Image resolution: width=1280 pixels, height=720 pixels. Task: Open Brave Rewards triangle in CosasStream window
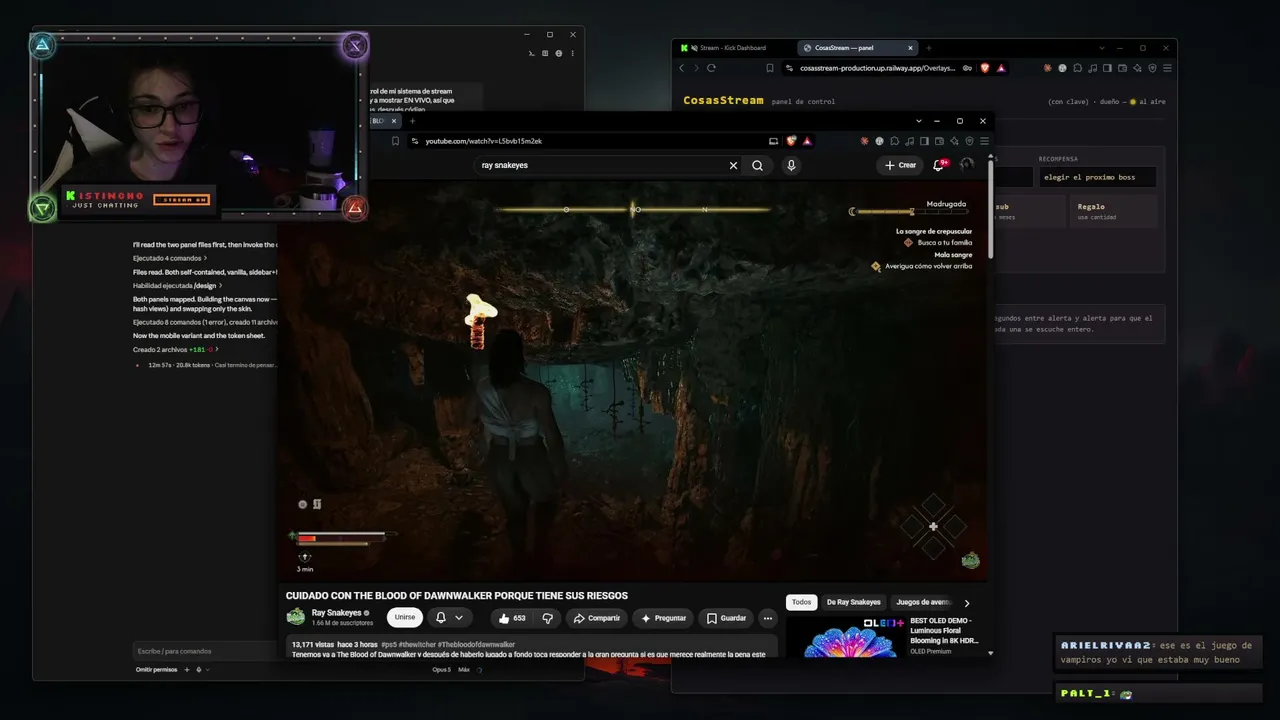1001,68
